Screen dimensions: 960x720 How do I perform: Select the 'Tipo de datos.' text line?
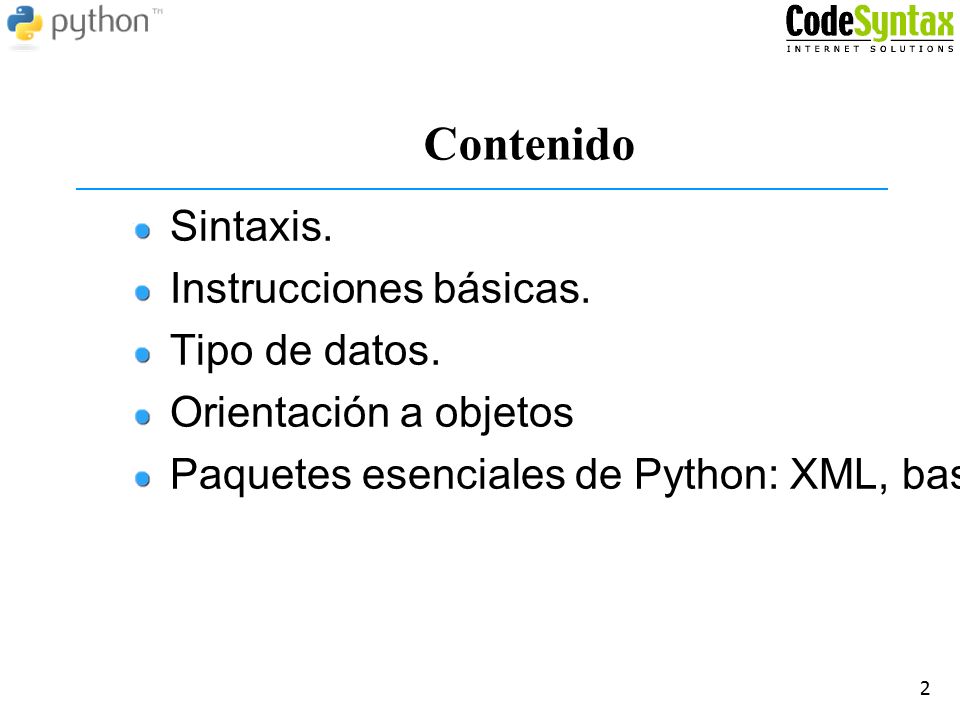(x=305, y=350)
